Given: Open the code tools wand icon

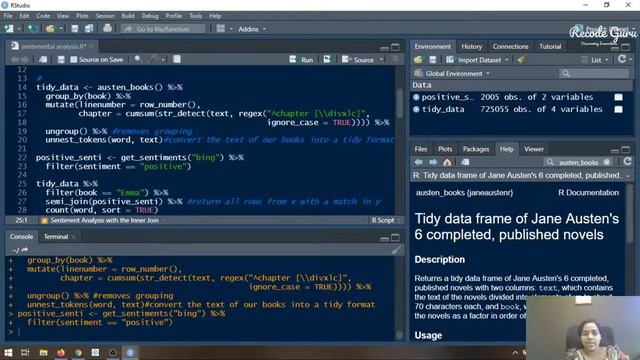Looking at the screenshot, I should (153, 60).
